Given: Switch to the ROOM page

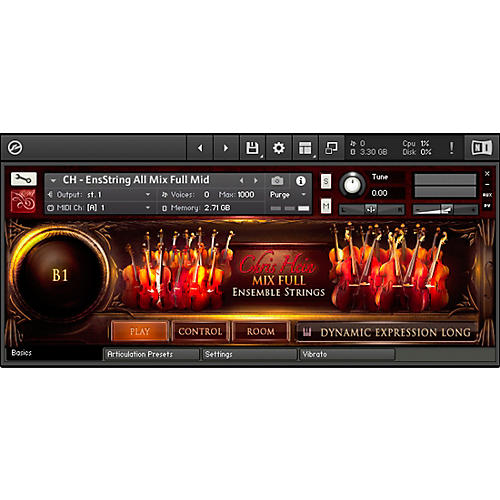Looking at the screenshot, I should pos(261,331).
